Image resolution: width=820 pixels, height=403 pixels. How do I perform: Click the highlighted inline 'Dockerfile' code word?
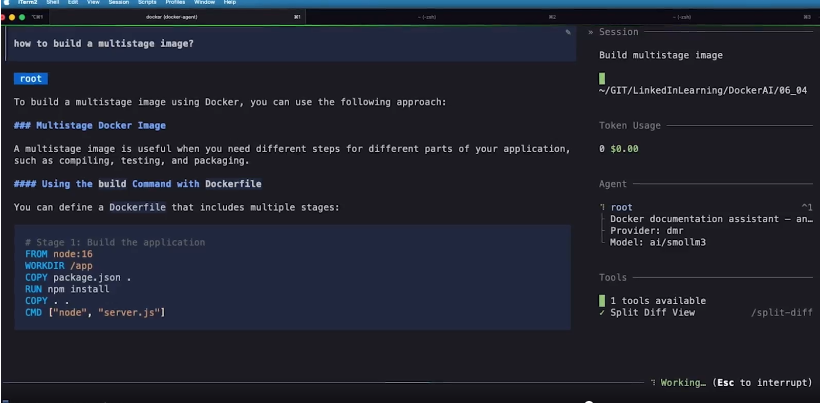click(x=138, y=208)
